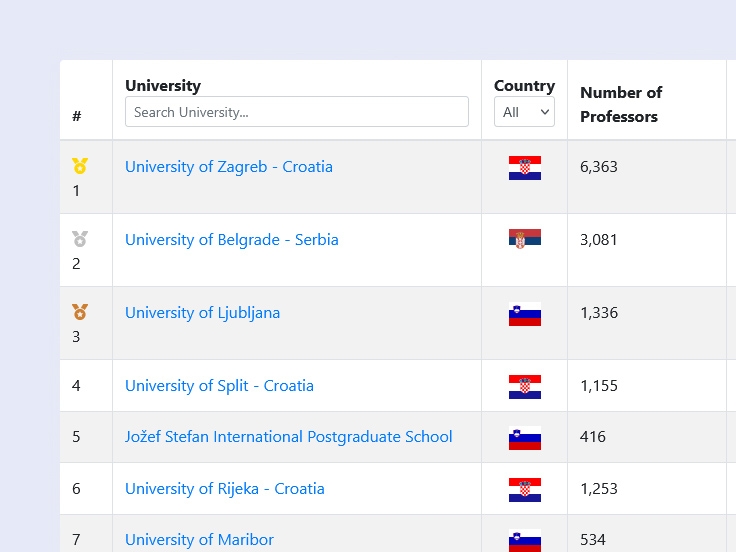
Task: Open Jožef Stefan International Postgraduate School link
Action: point(289,437)
